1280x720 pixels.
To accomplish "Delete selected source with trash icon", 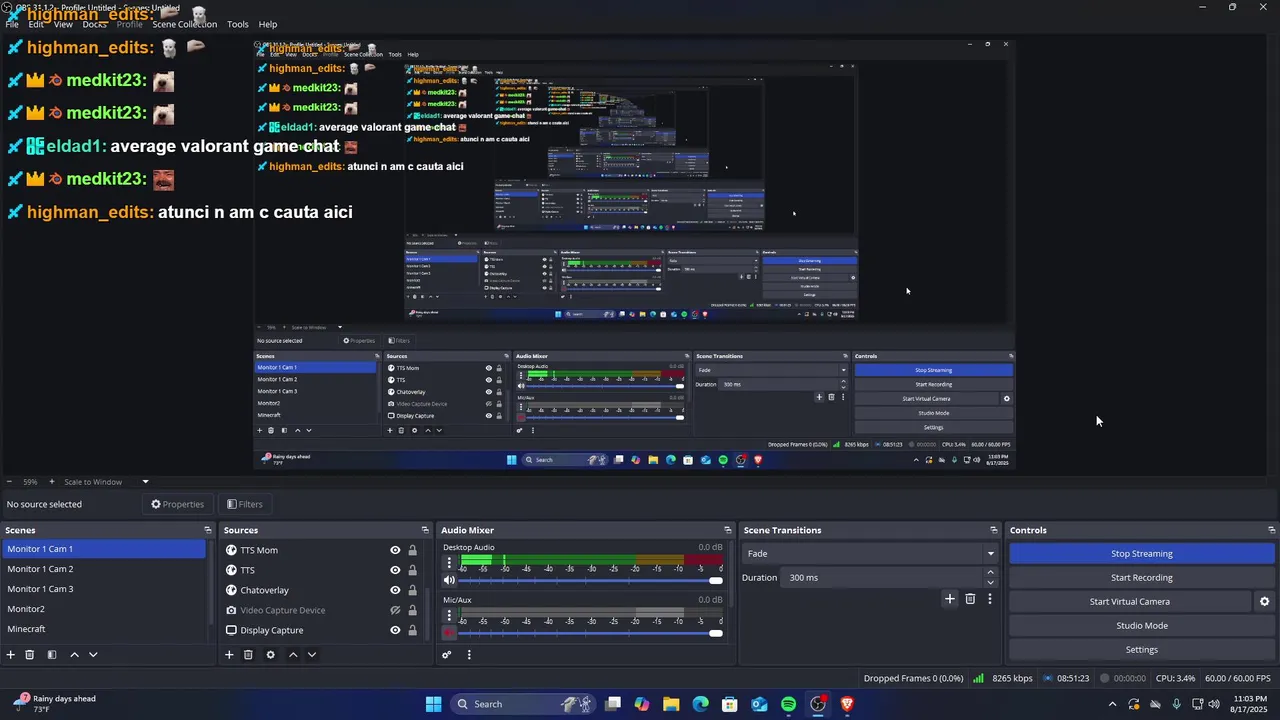I will tap(248, 655).
